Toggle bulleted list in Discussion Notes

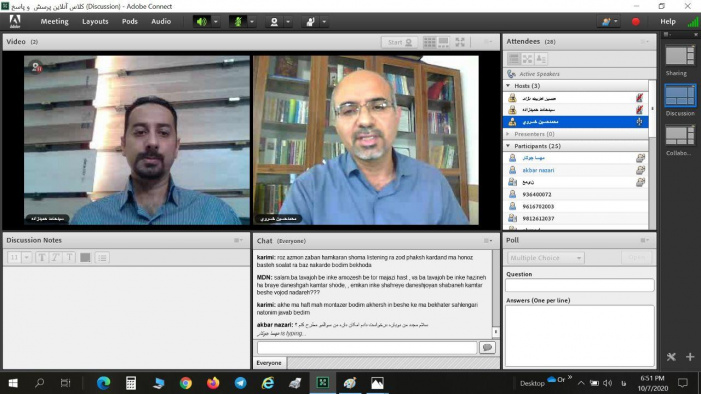(102, 258)
